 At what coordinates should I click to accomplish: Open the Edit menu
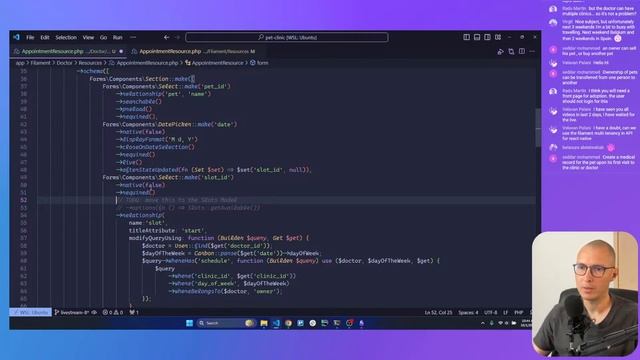45,38
